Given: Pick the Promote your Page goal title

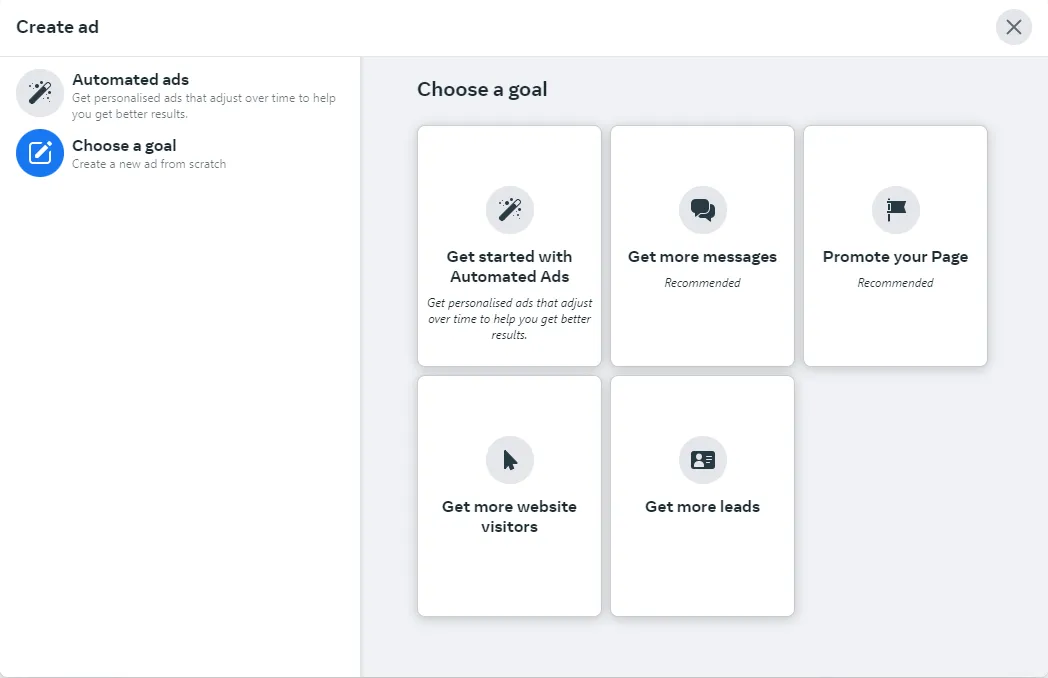Looking at the screenshot, I should click(896, 257).
